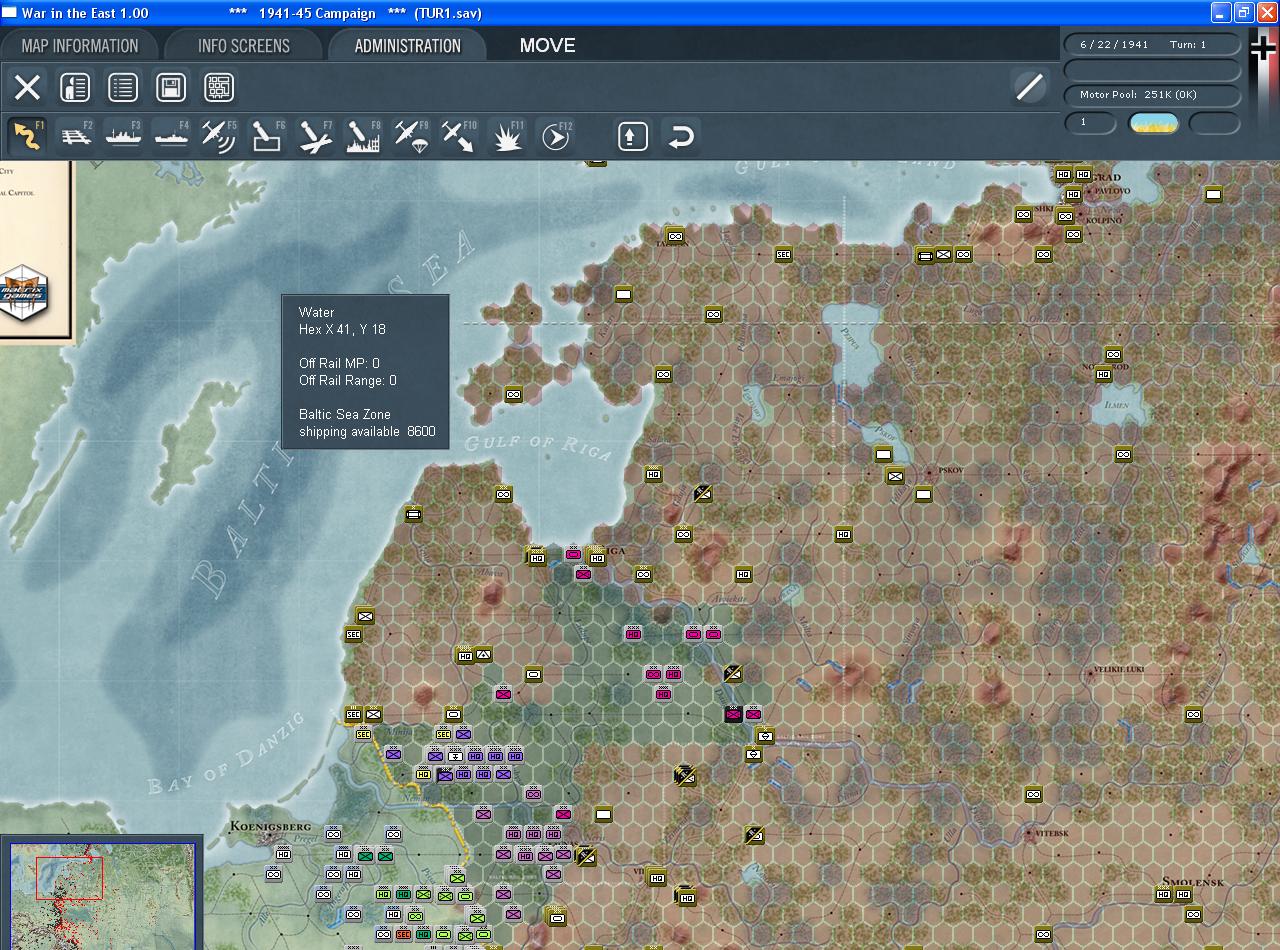The height and width of the screenshot is (950, 1280).
Task: Select Air Transport mode F9 parachute icon
Action: tap(411, 136)
